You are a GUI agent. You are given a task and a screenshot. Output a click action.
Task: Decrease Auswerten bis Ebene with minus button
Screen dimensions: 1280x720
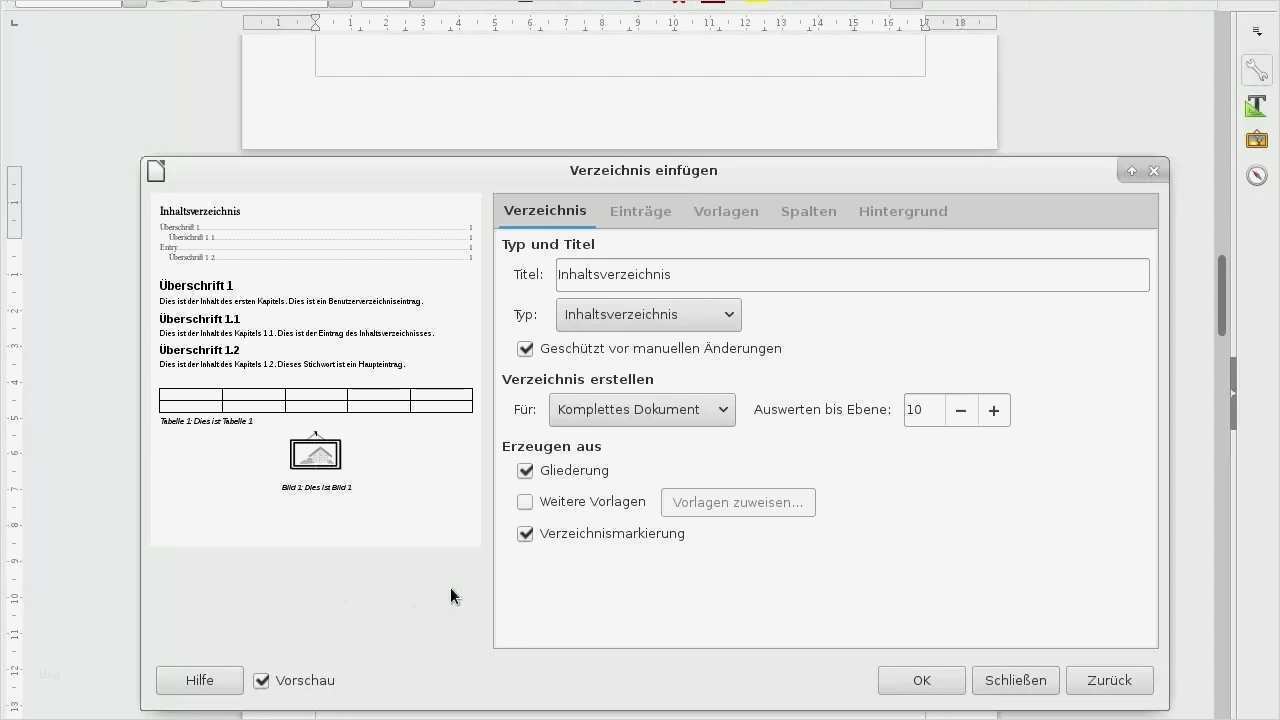(x=959, y=409)
